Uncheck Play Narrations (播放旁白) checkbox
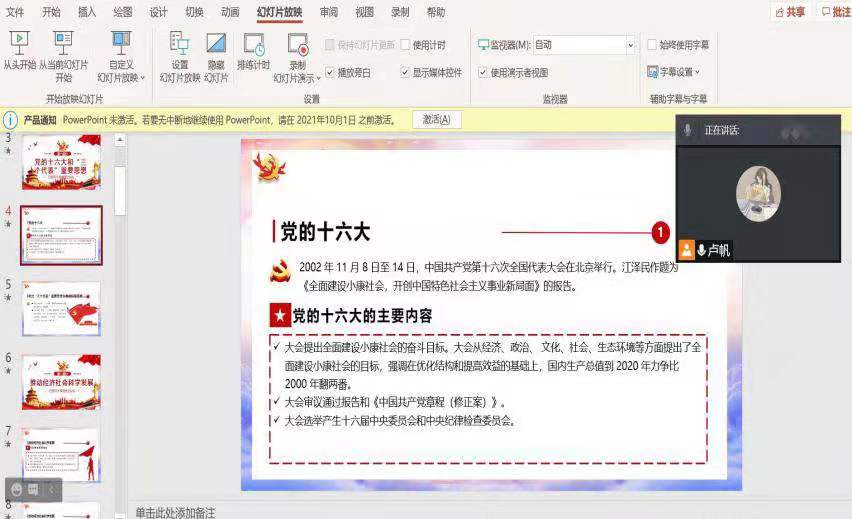 click(x=330, y=72)
